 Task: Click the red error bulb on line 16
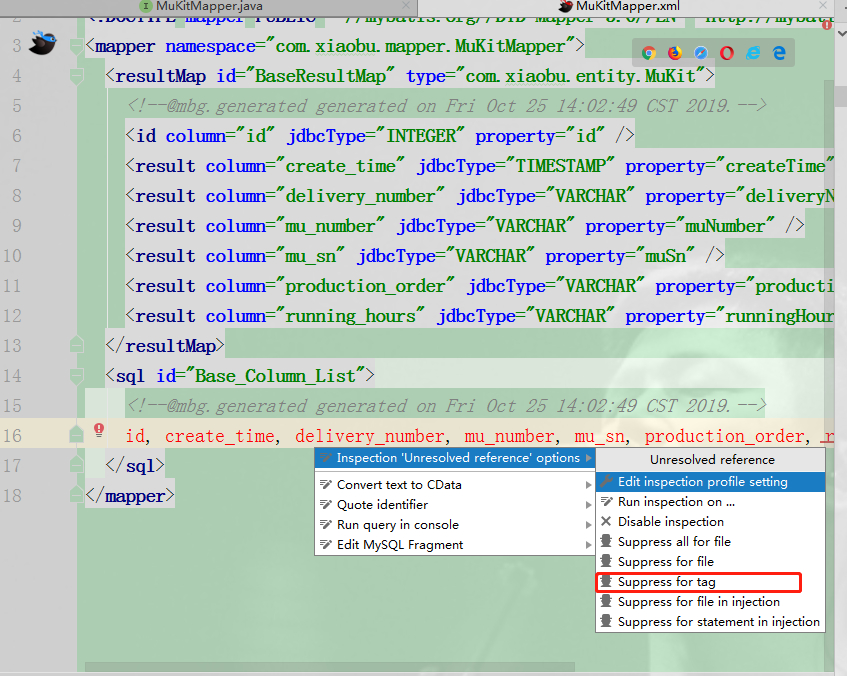pos(99,430)
